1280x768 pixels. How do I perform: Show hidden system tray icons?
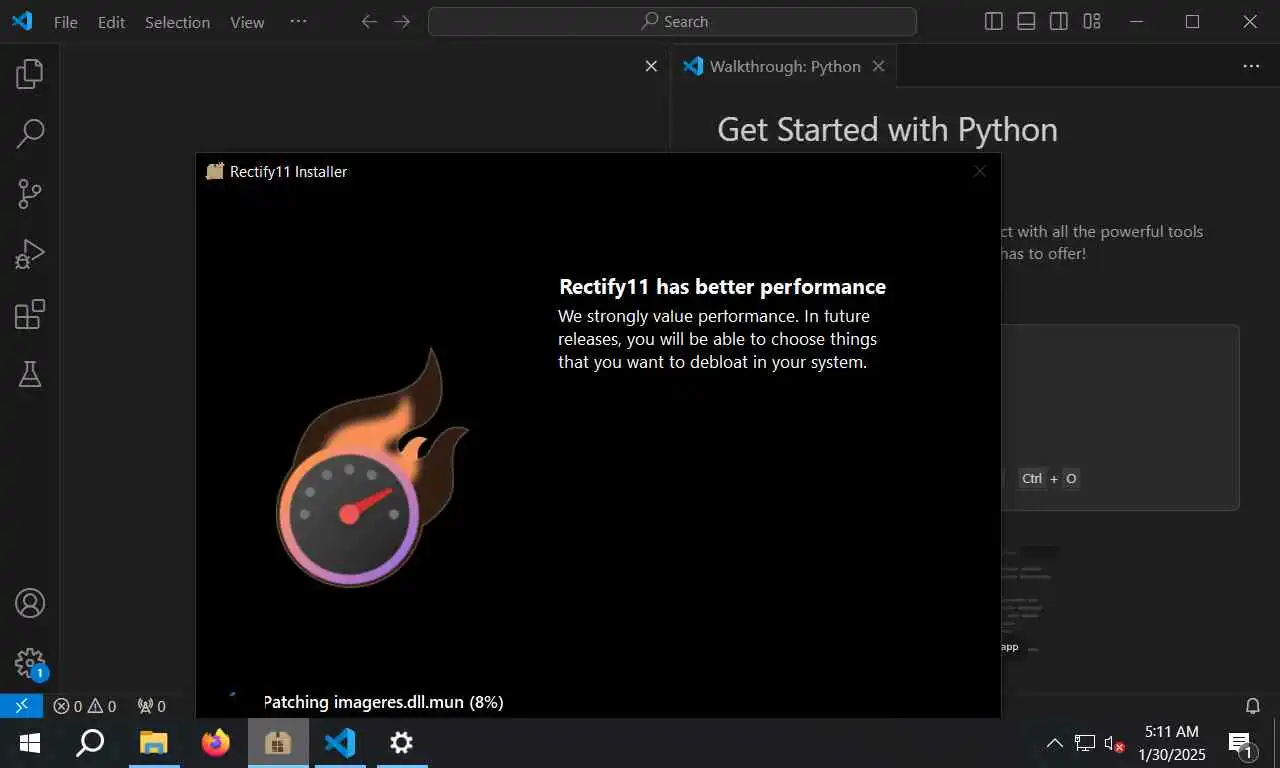(1054, 743)
